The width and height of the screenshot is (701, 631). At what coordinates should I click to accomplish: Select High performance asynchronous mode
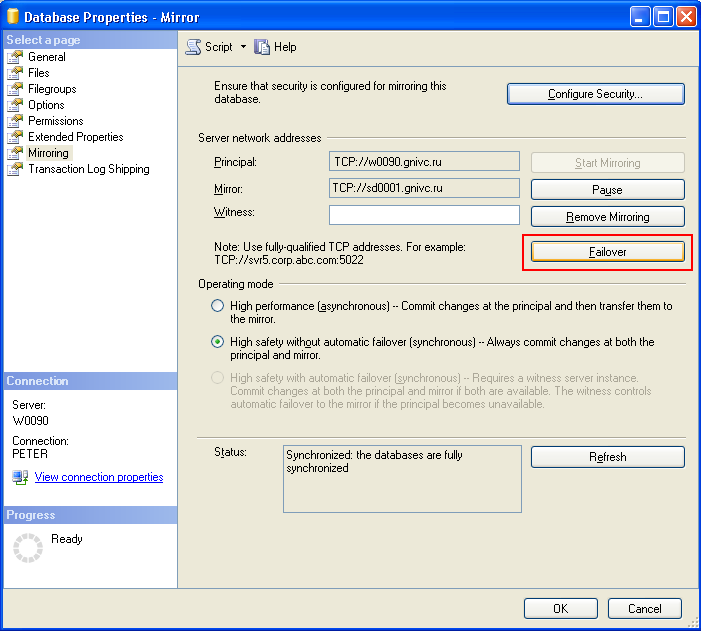pos(217,306)
